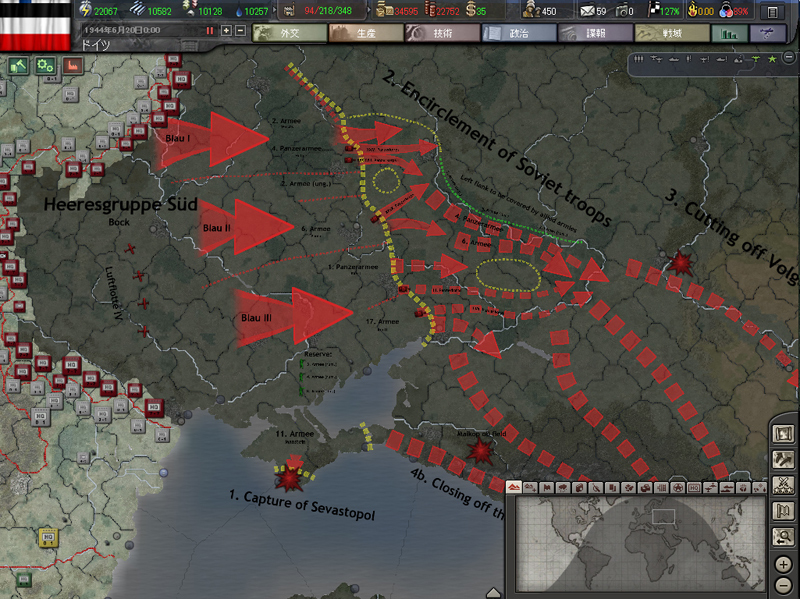Click the crossed swords button in right sidebar

pyautogui.click(x=783, y=485)
